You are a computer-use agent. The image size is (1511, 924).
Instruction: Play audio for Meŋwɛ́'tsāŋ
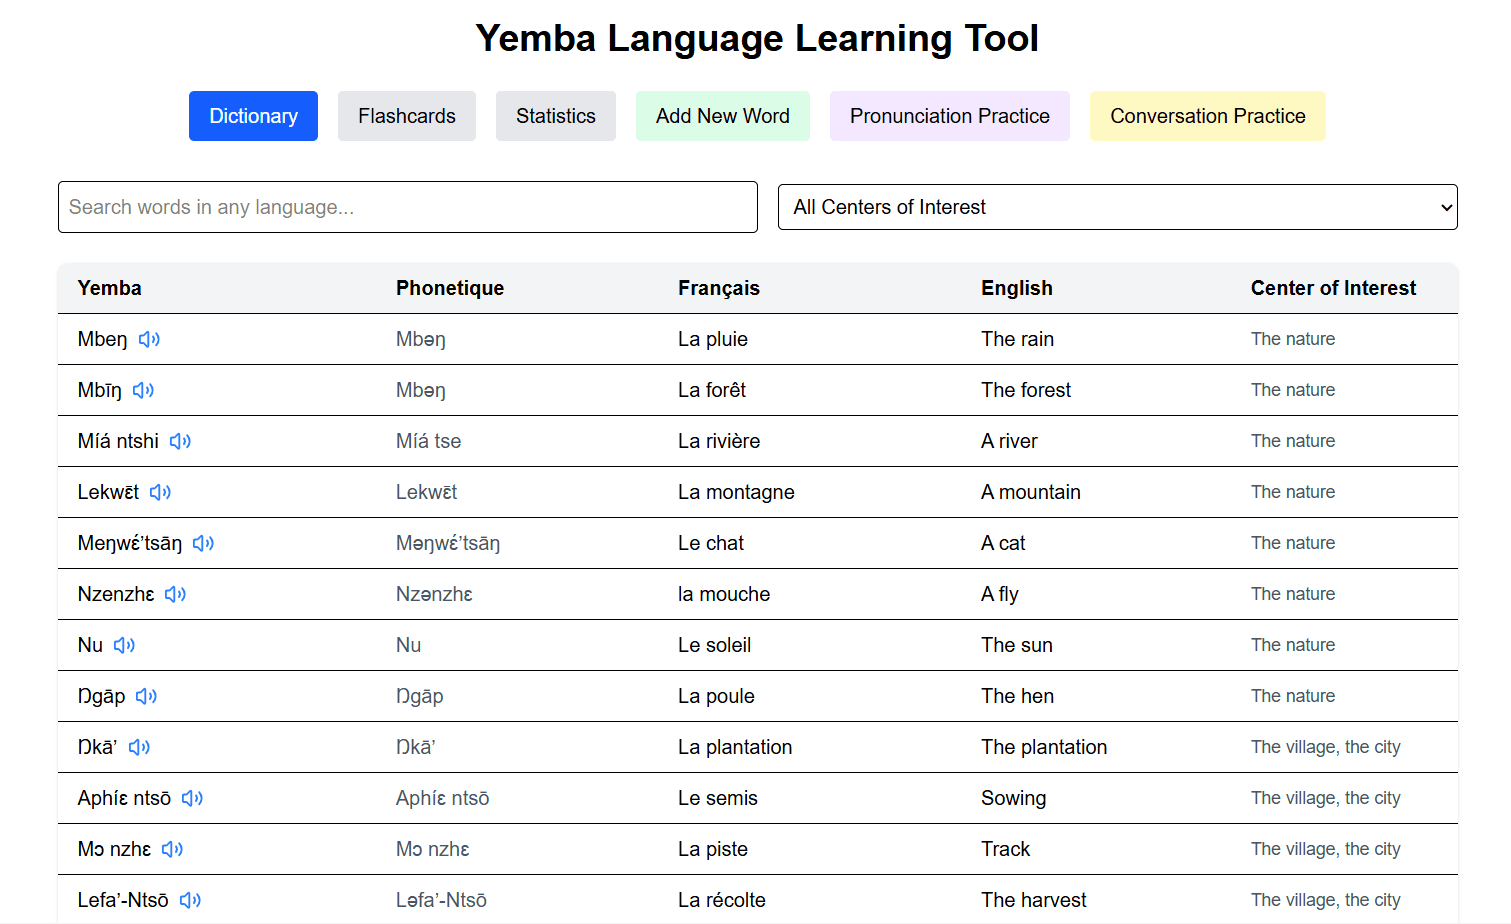[203, 543]
